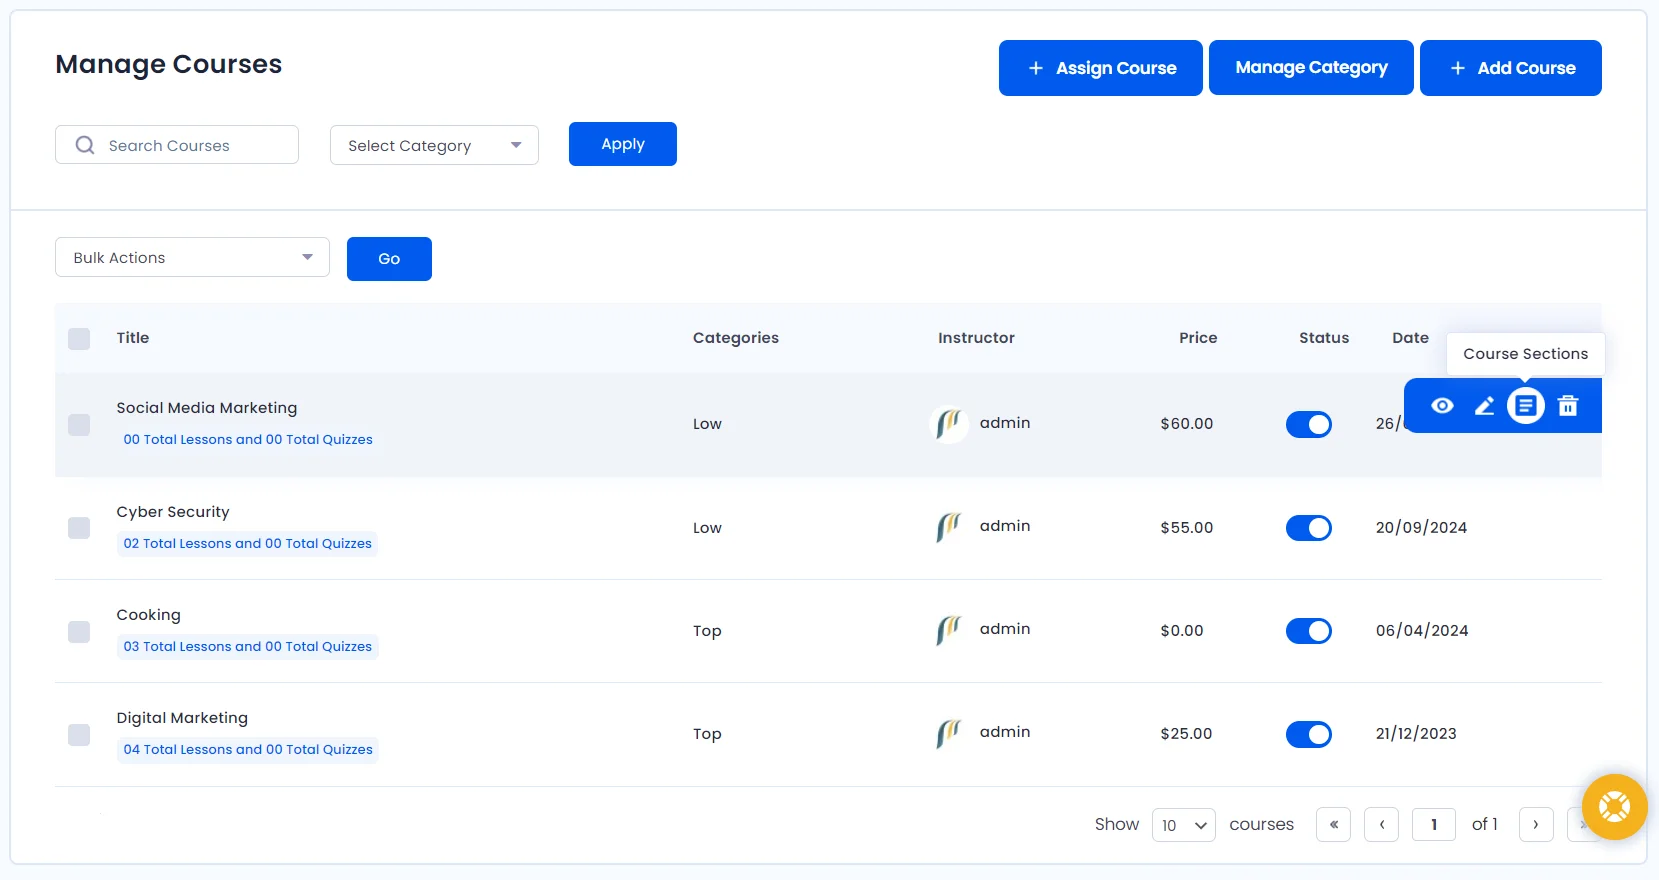Go to first page double-arrow icon
Viewport: 1659px width, 880px height.
pos(1334,825)
